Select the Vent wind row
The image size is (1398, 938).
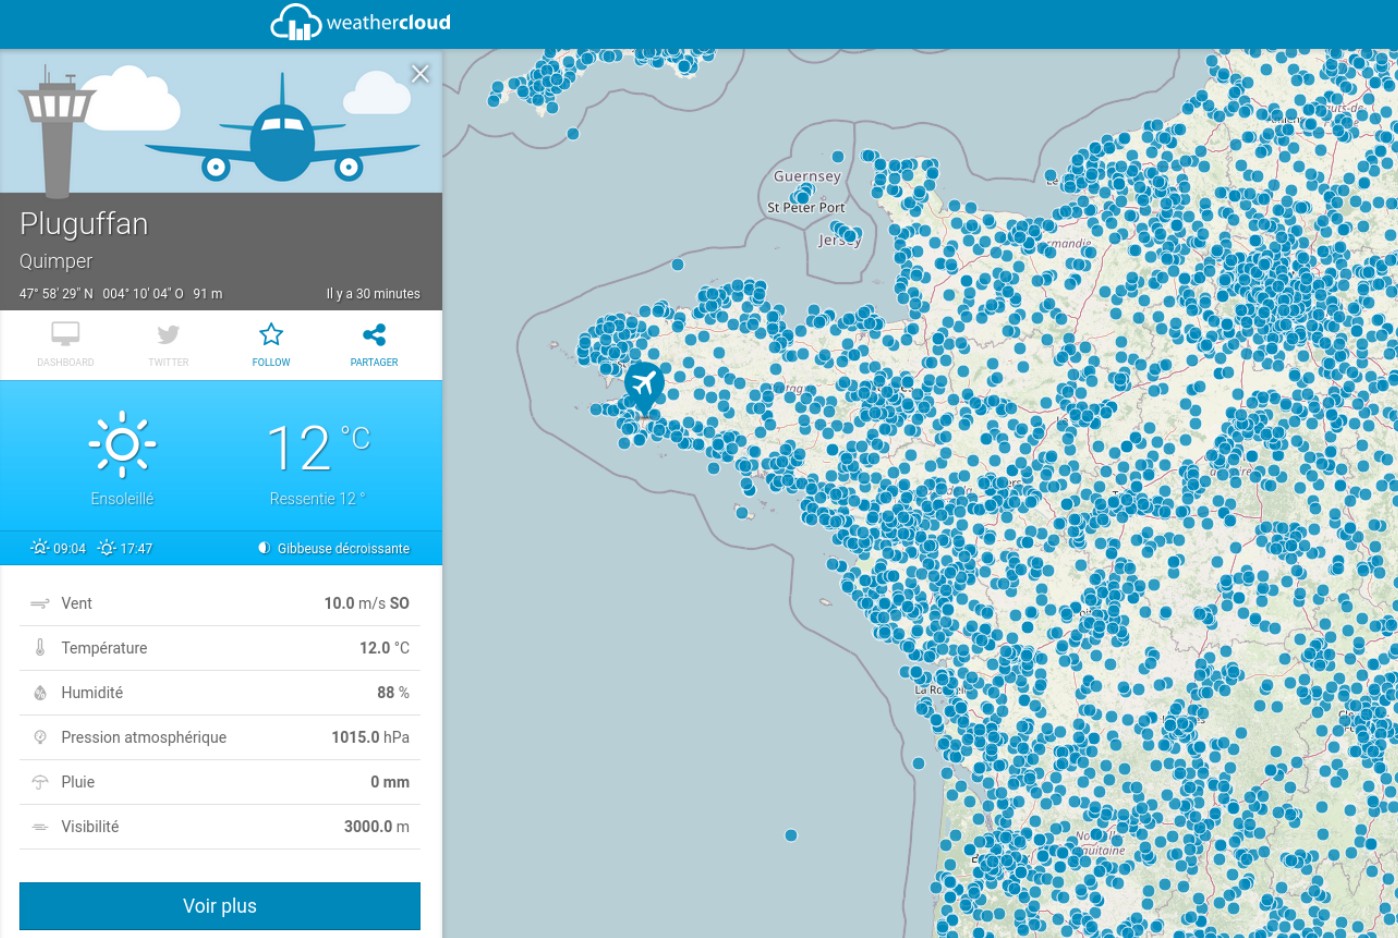click(220, 603)
